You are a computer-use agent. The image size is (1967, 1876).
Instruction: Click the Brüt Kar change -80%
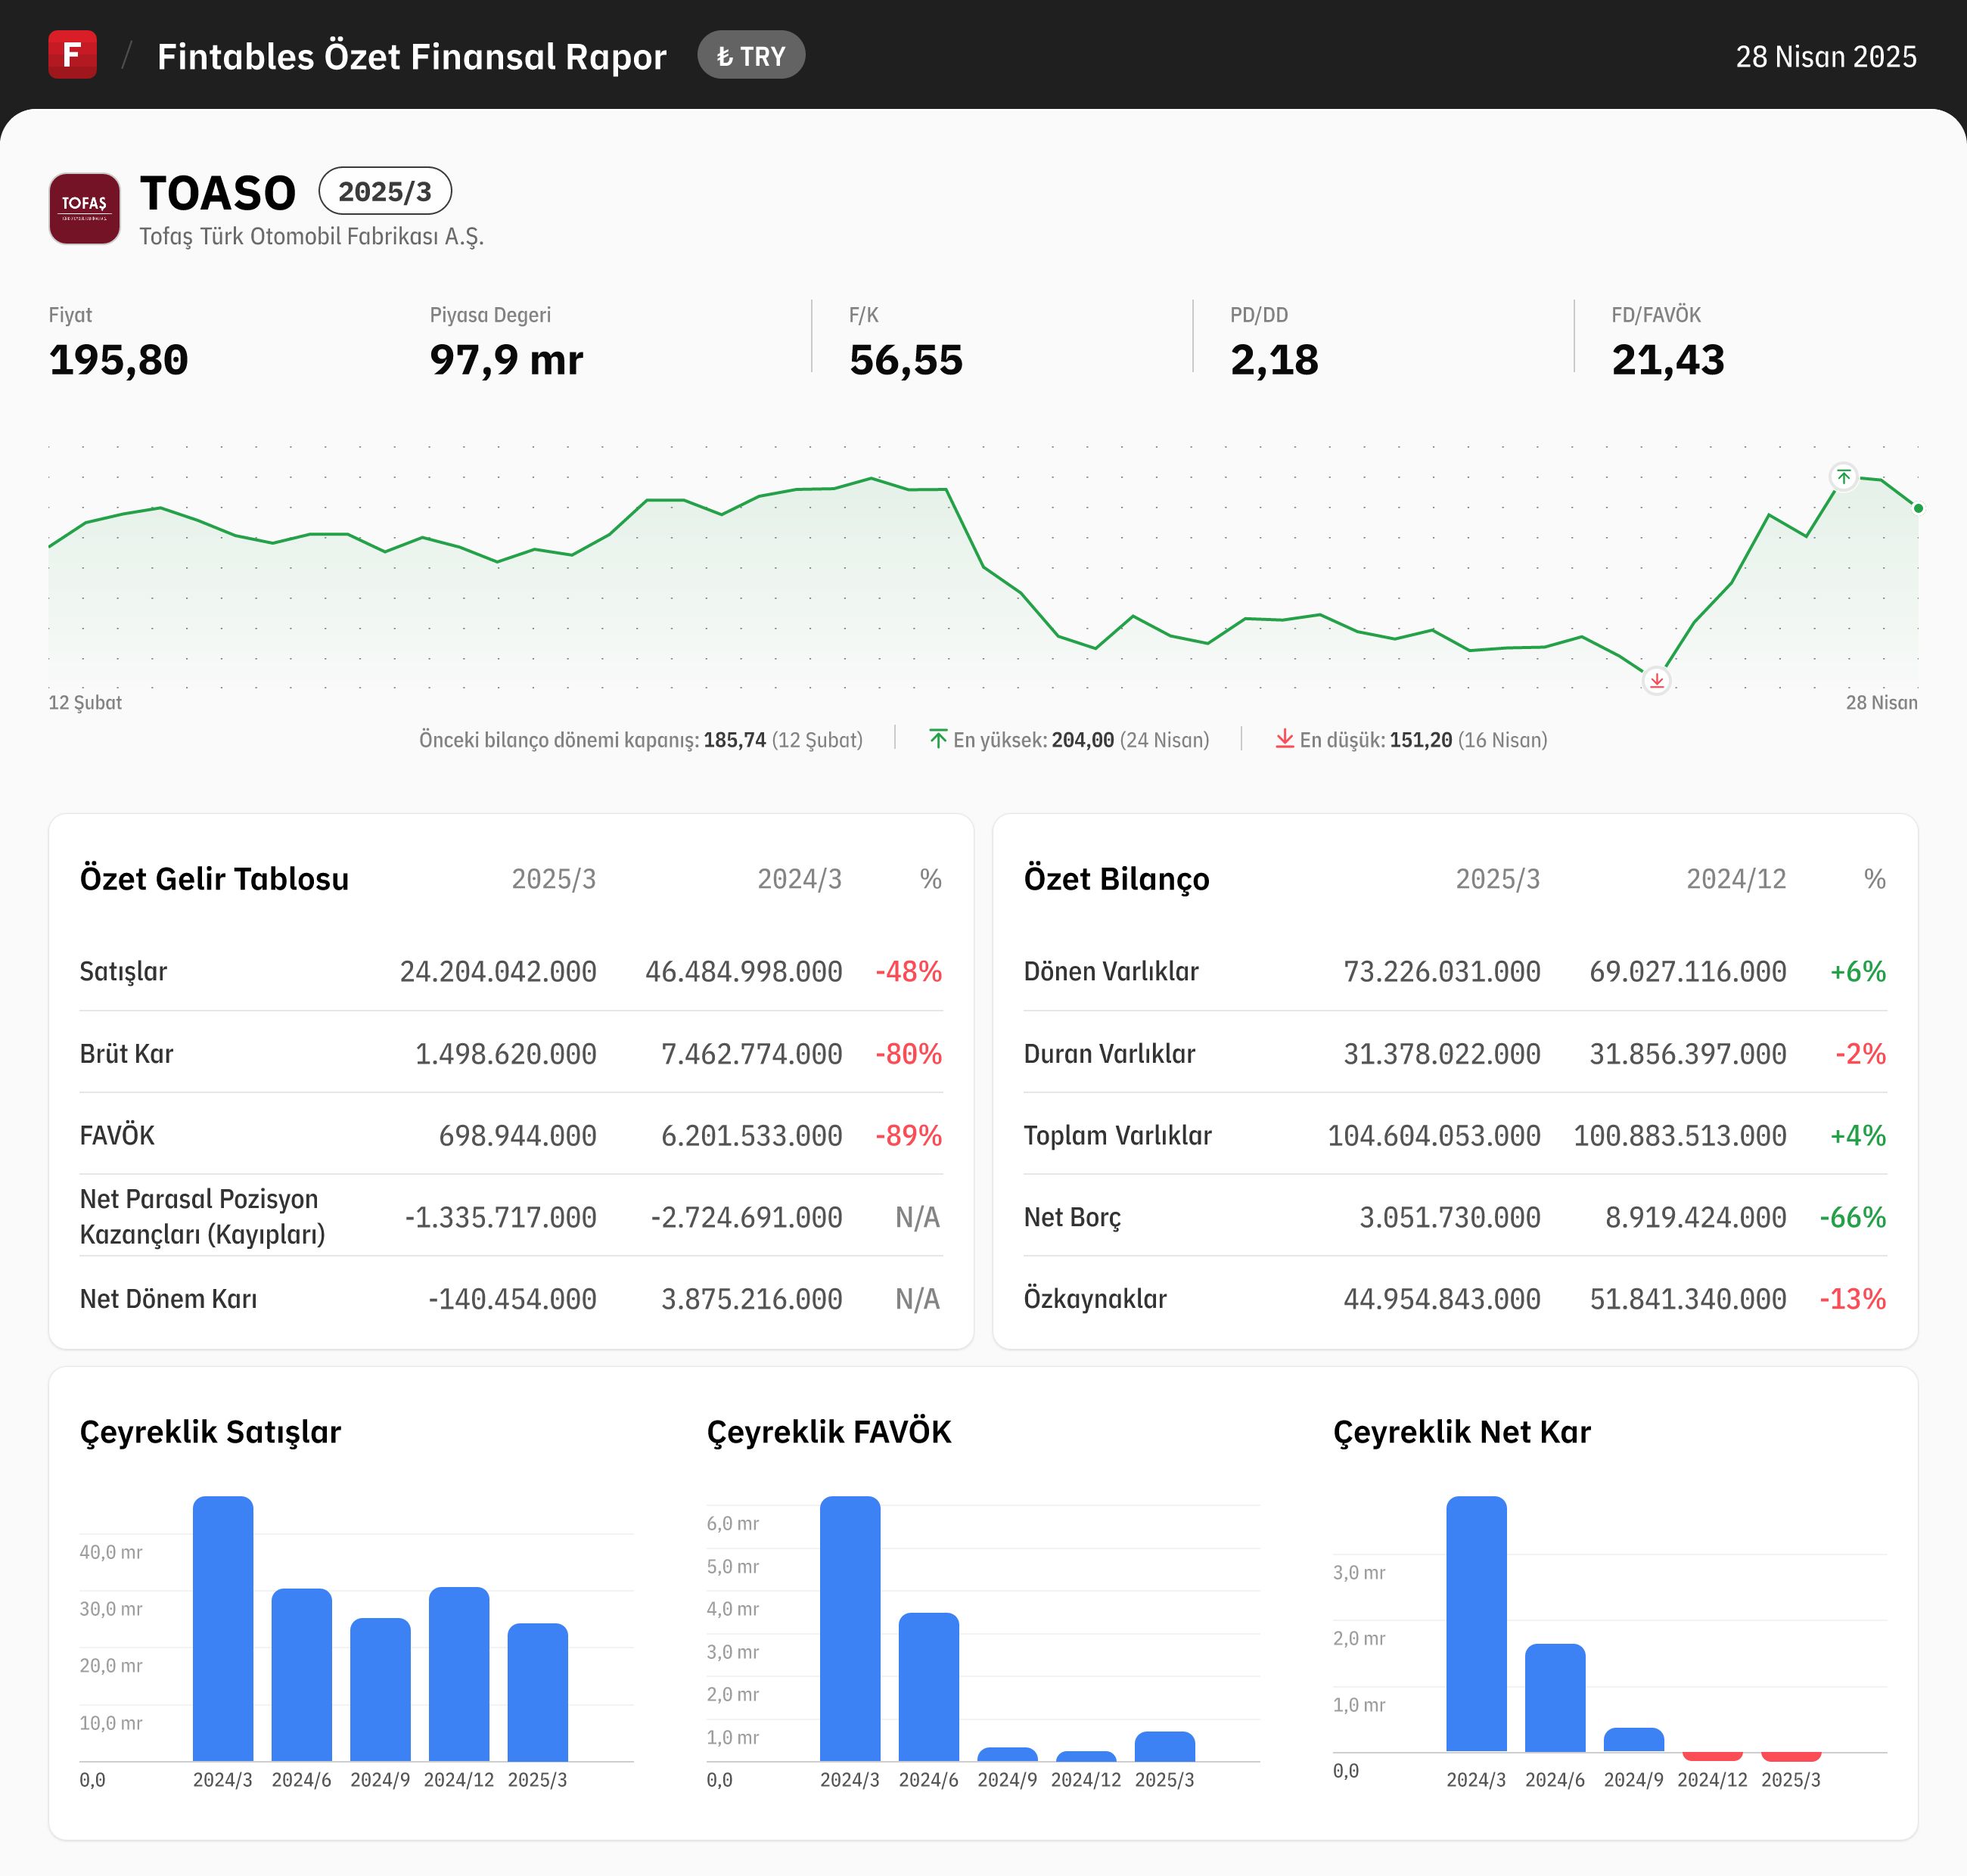coord(909,1054)
